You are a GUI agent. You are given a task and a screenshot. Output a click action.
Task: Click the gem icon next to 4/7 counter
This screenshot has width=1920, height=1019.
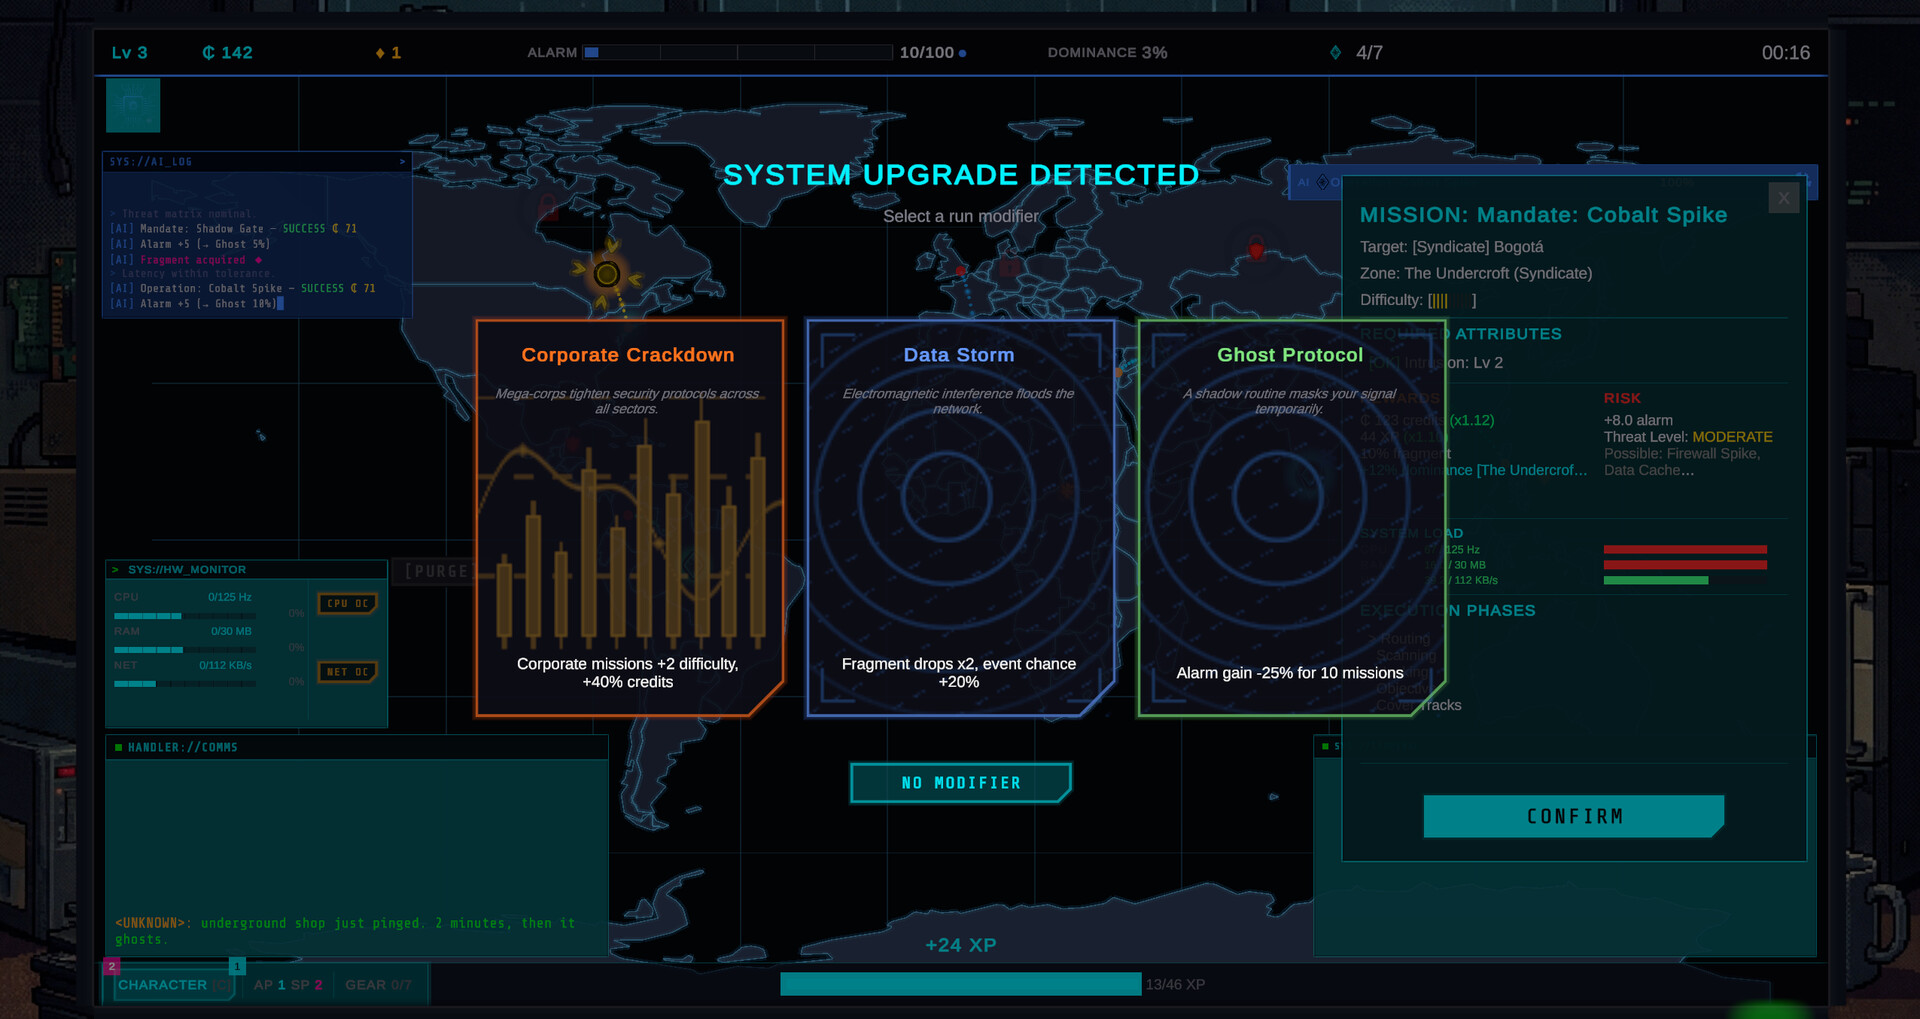[x=1335, y=52]
